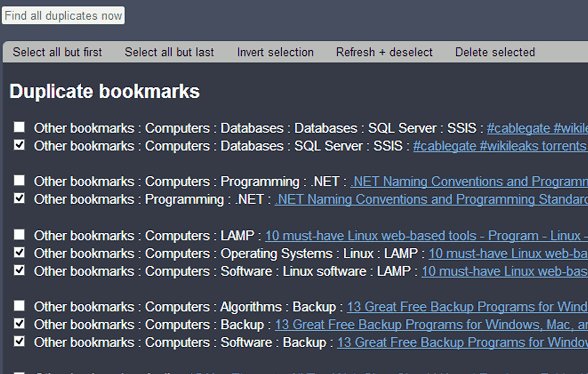Check Computers LAMP bookmark checkbox

click(x=19, y=234)
